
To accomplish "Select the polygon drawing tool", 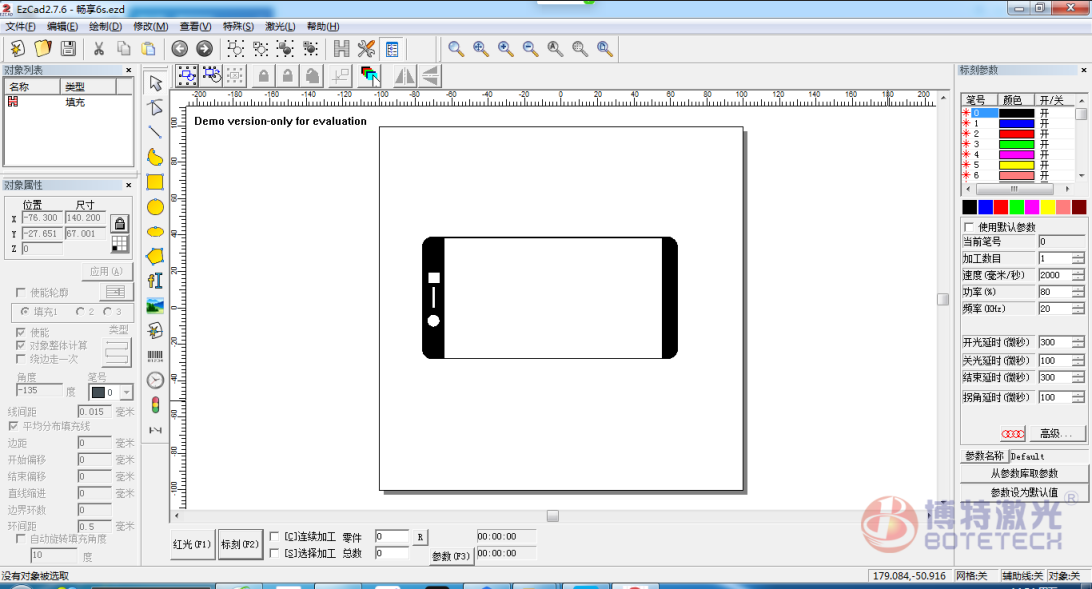I will tap(155, 256).
